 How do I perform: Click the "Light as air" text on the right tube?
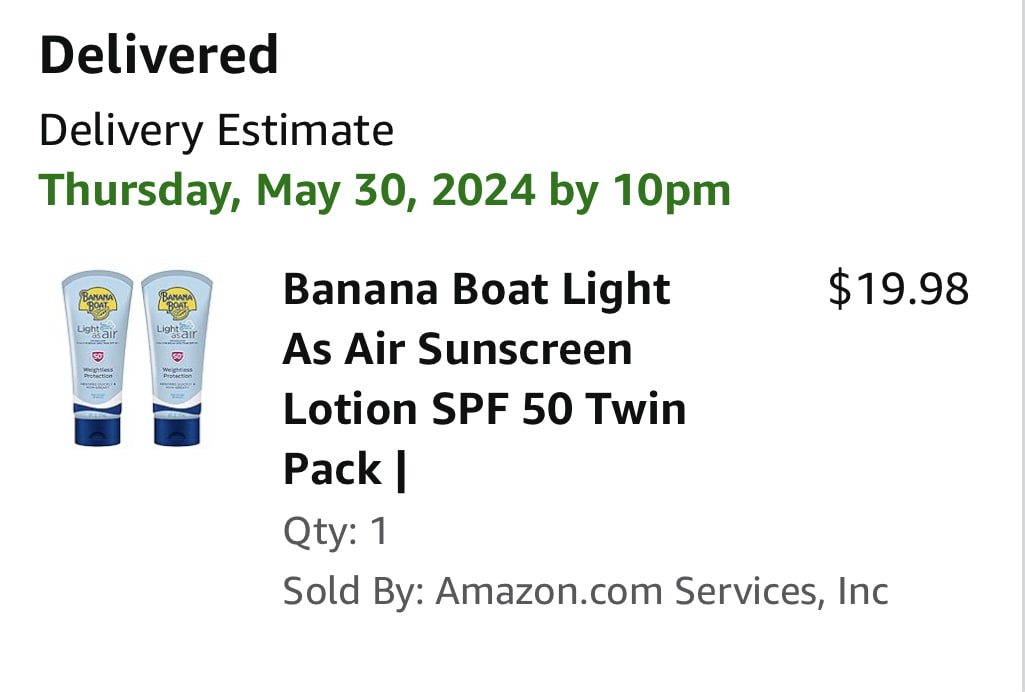pyautogui.click(x=178, y=332)
